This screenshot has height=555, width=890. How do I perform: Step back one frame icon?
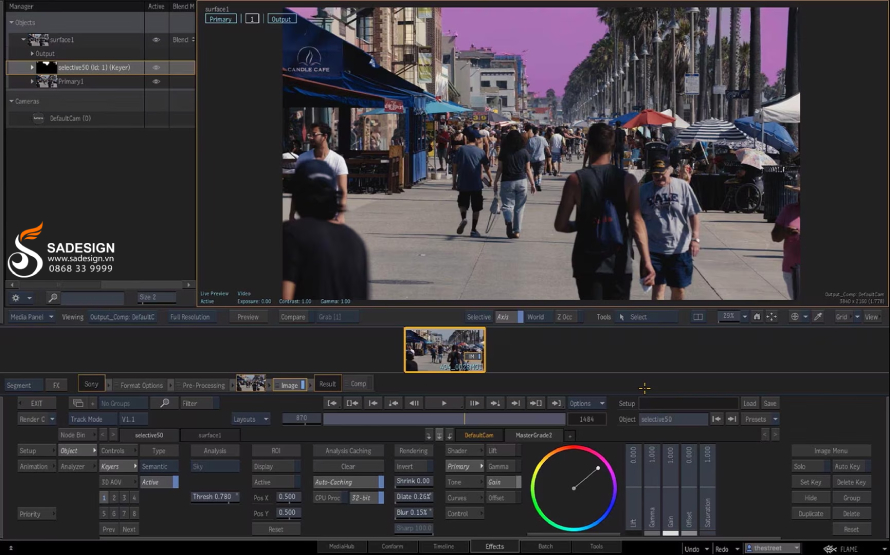[x=414, y=403]
